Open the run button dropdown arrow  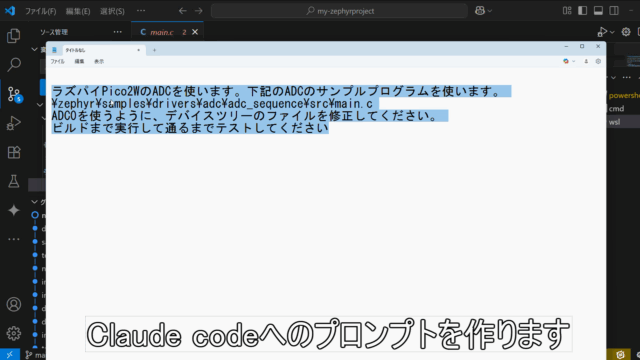pyautogui.click(x=612, y=32)
